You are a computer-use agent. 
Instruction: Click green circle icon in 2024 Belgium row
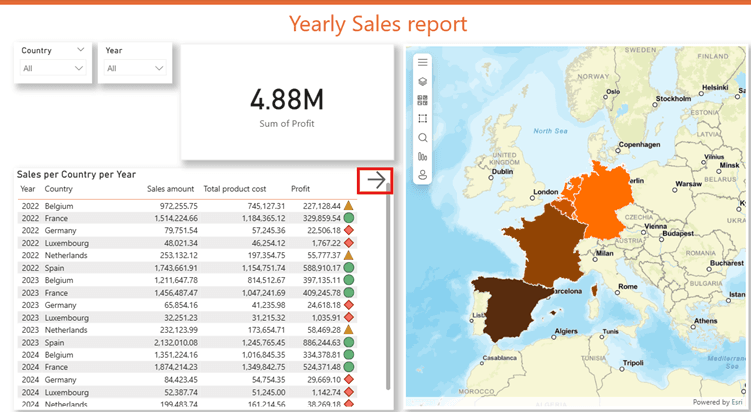[x=349, y=355]
